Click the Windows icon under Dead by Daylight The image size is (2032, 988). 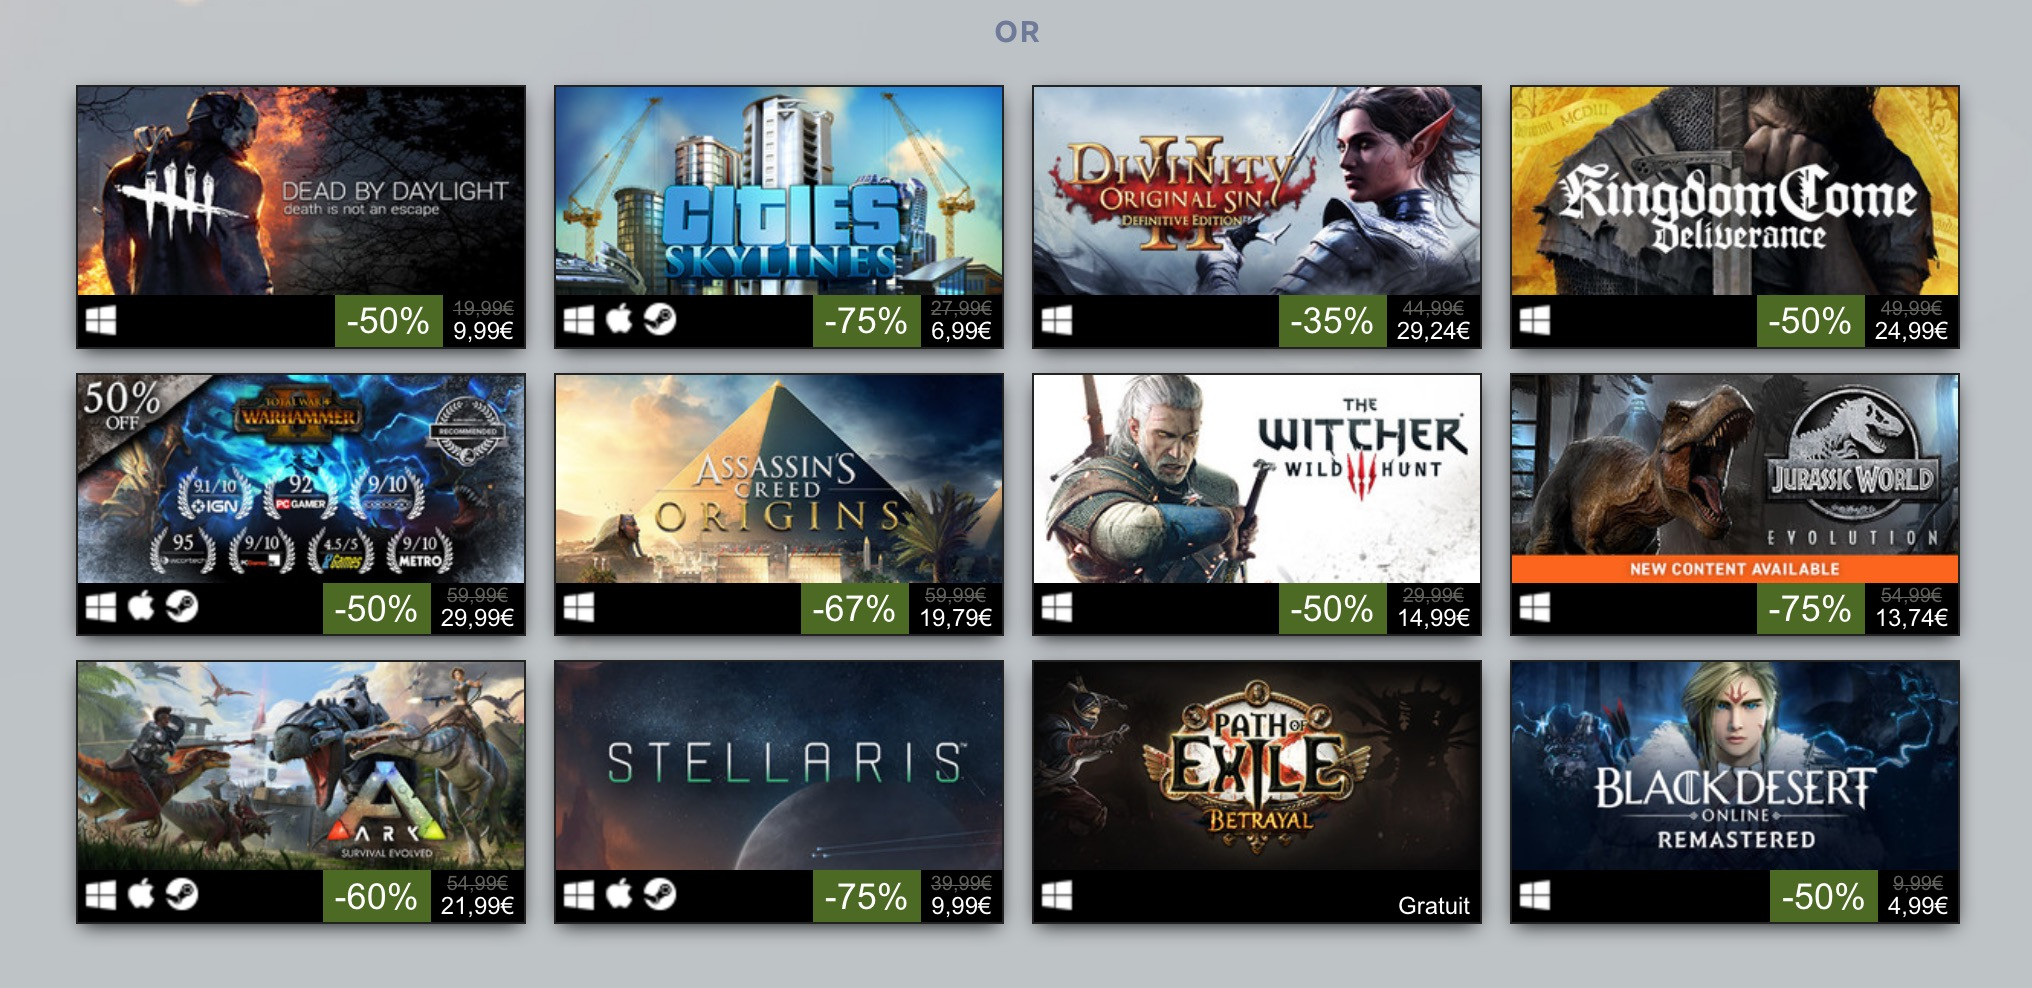click(101, 320)
